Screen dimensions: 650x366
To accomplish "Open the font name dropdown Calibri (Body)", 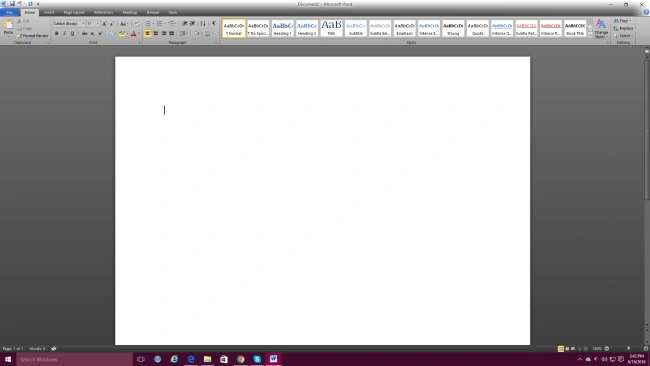I will coord(83,24).
